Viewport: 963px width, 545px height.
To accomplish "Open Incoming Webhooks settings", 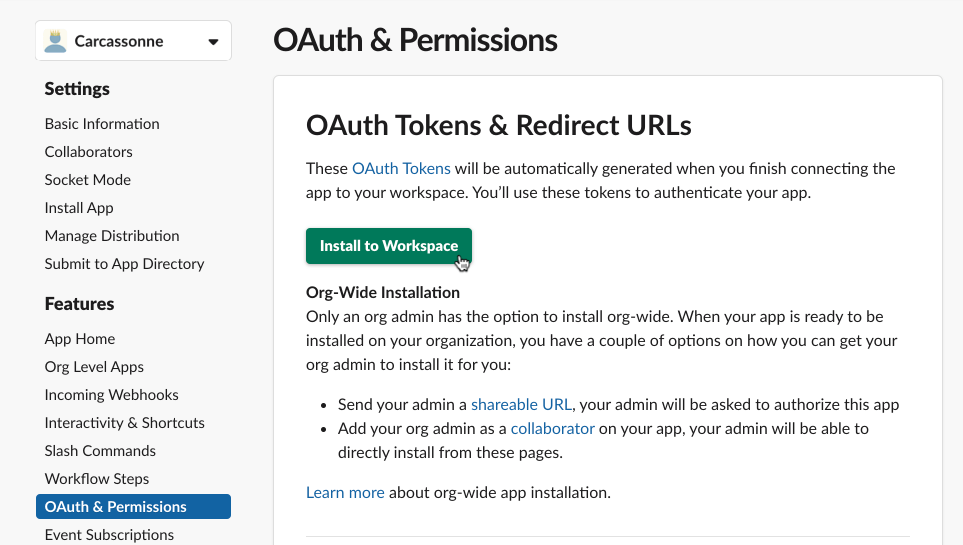I will pyautogui.click(x=111, y=395).
